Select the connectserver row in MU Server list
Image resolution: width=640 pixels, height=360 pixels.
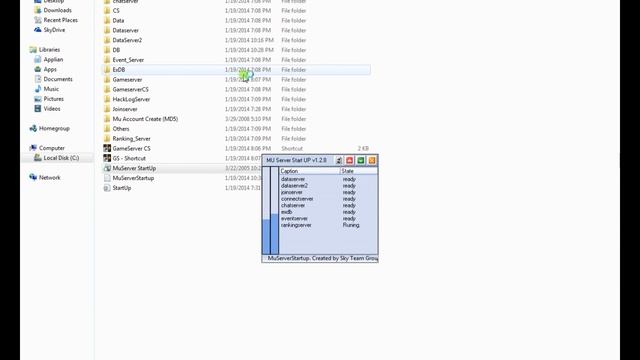pyautogui.click(x=328, y=199)
